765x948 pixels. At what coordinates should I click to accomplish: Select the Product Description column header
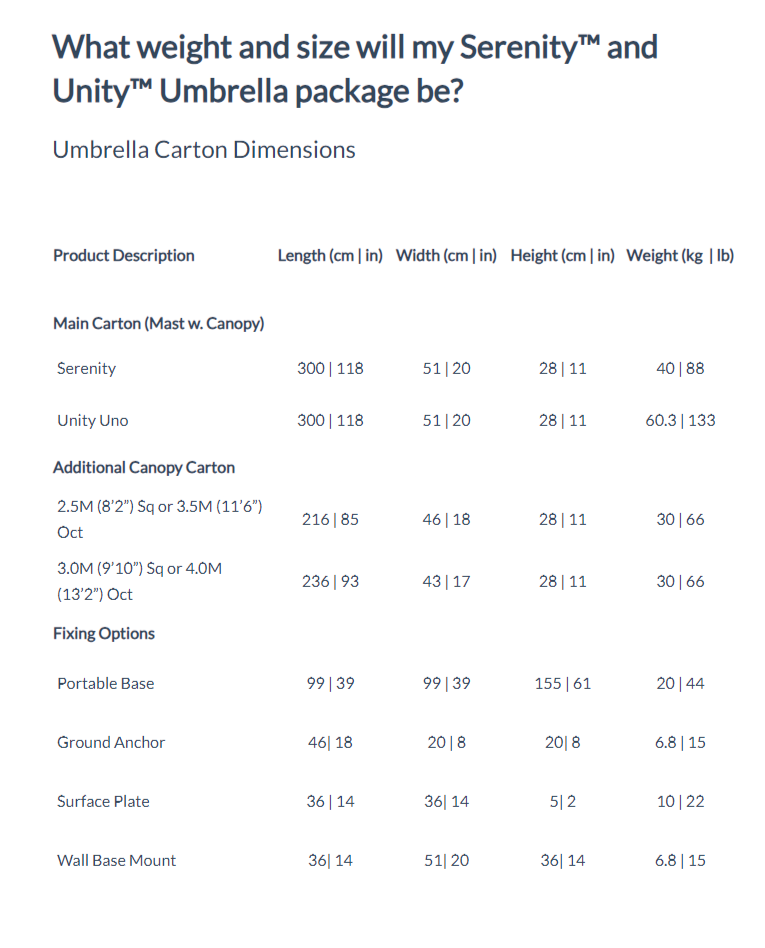124,256
